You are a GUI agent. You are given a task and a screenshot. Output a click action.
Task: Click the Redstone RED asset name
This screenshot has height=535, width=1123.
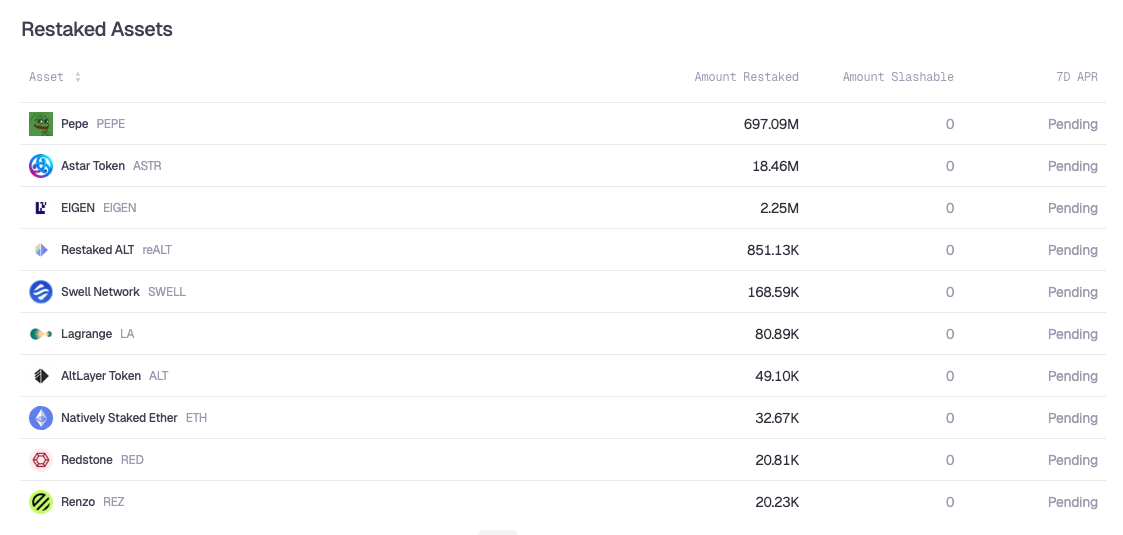click(x=102, y=460)
